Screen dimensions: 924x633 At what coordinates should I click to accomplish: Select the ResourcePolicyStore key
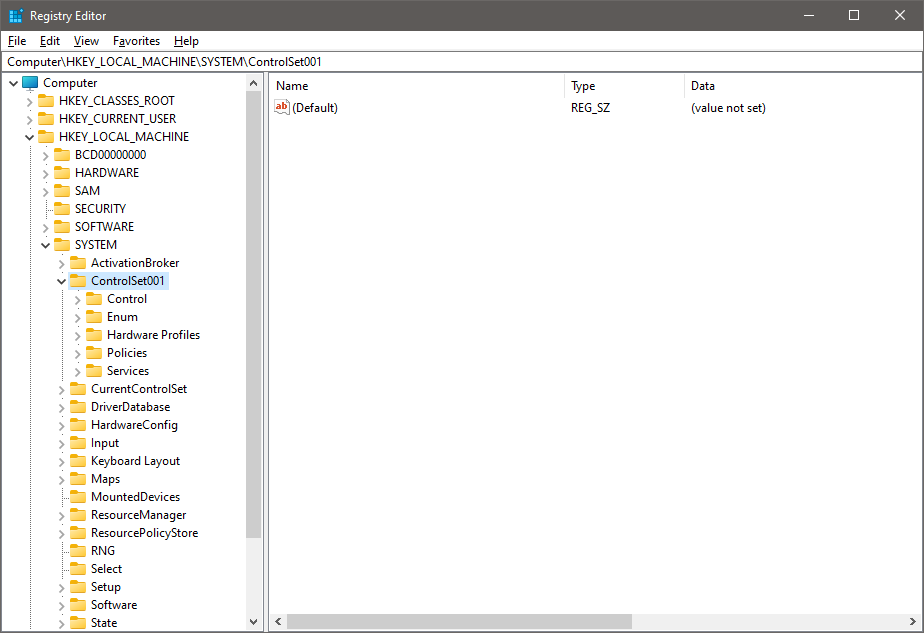pyautogui.click(x=144, y=533)
